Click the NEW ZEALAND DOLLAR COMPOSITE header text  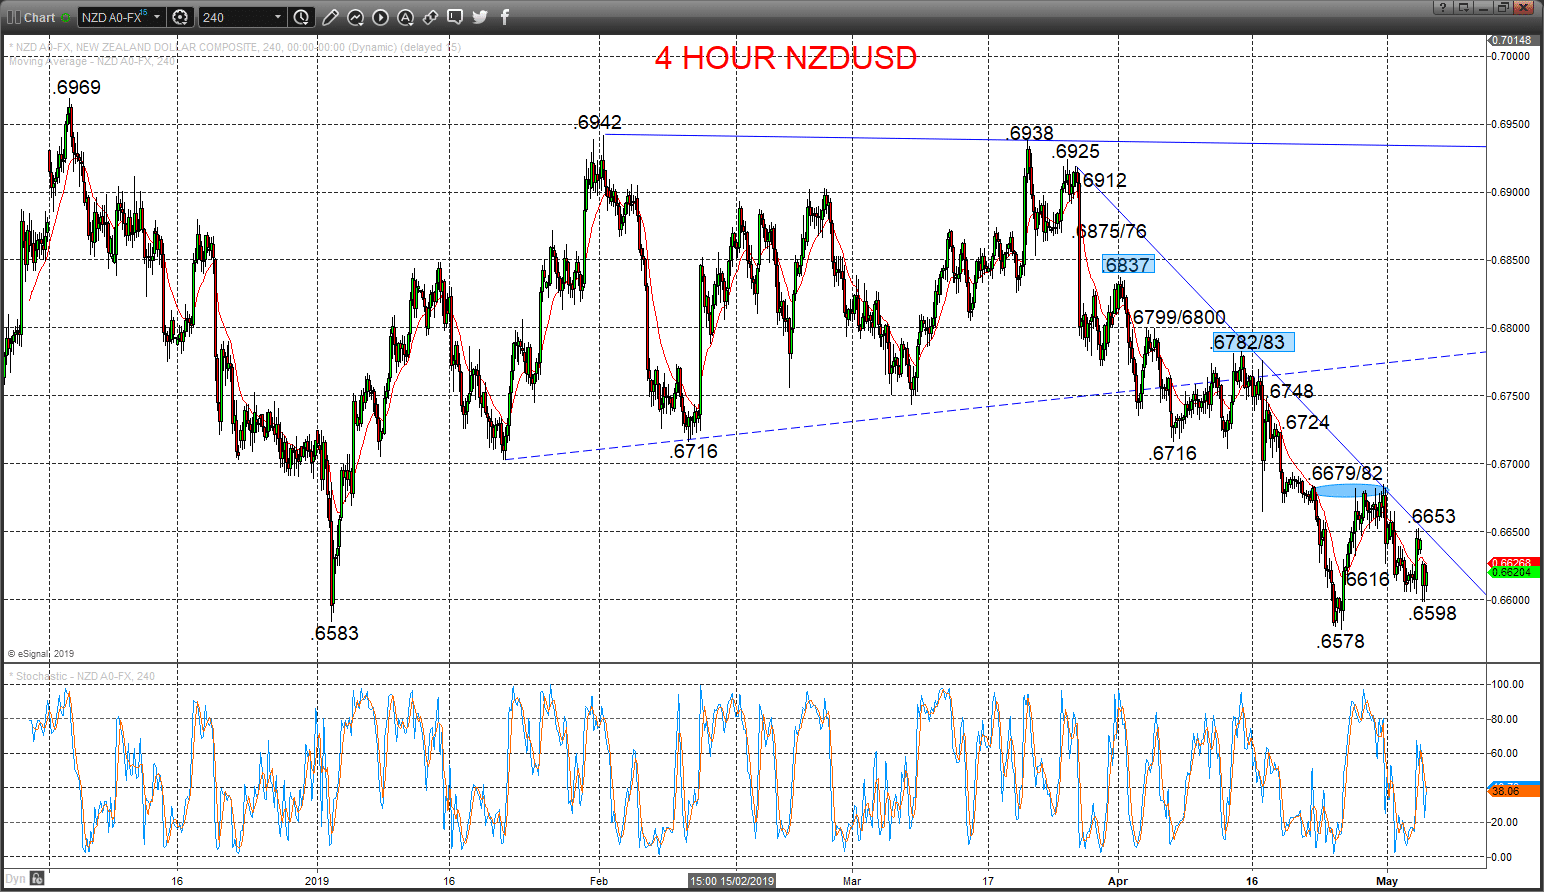[x=166, y=47]
